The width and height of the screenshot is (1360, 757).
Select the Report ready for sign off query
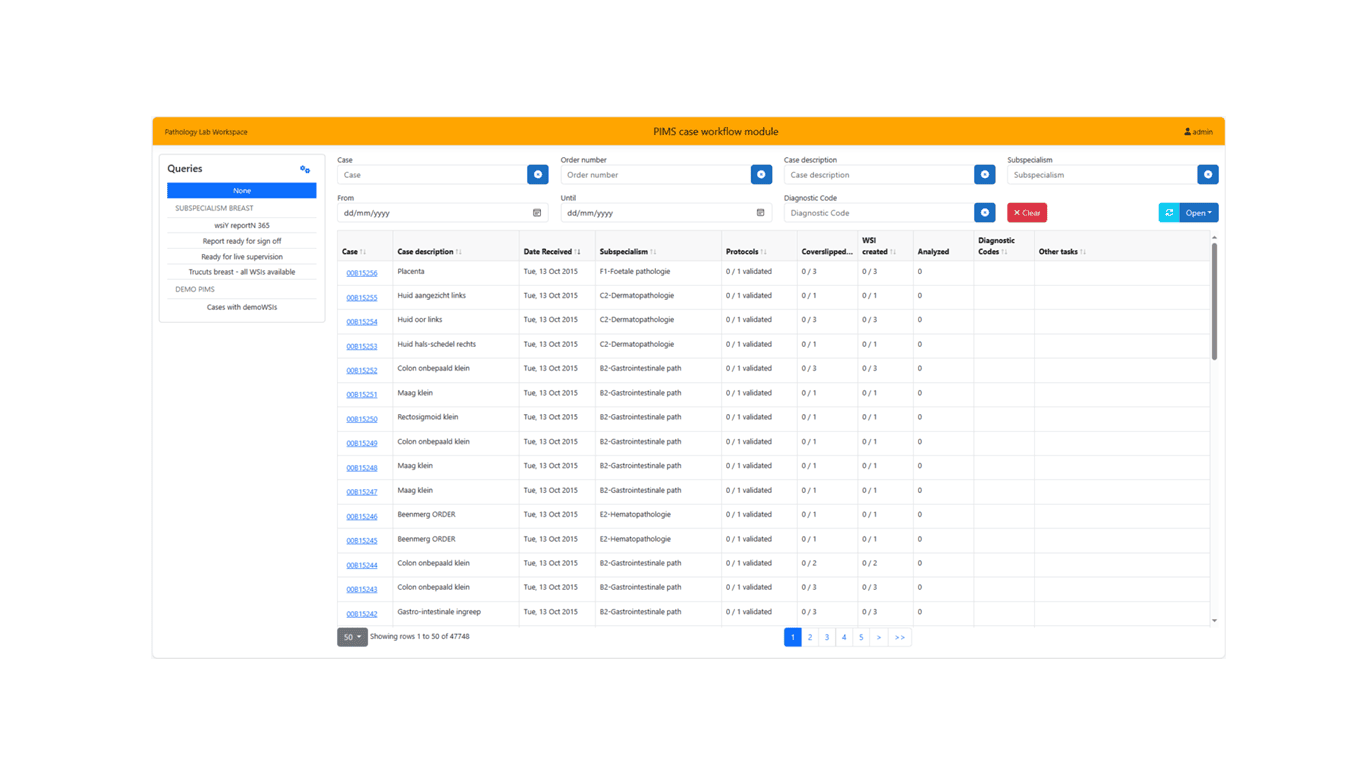pyautogui.click(x=242, y=241)
